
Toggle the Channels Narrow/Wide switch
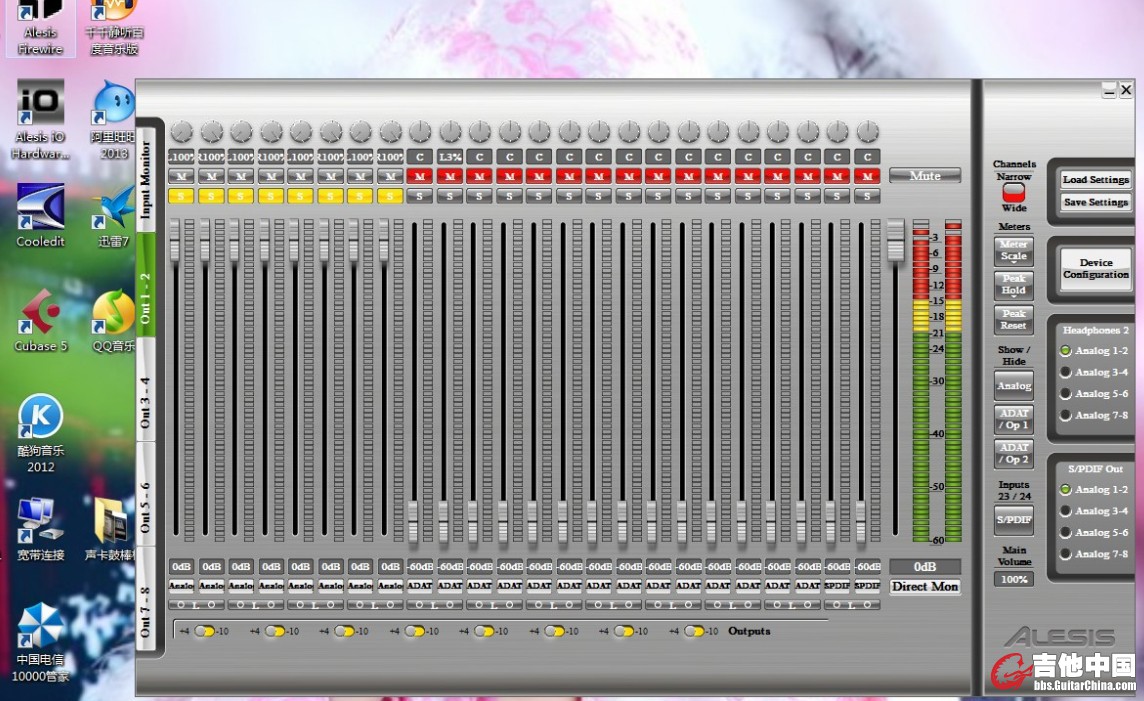pyautogui.click(x=1013, y=193)
